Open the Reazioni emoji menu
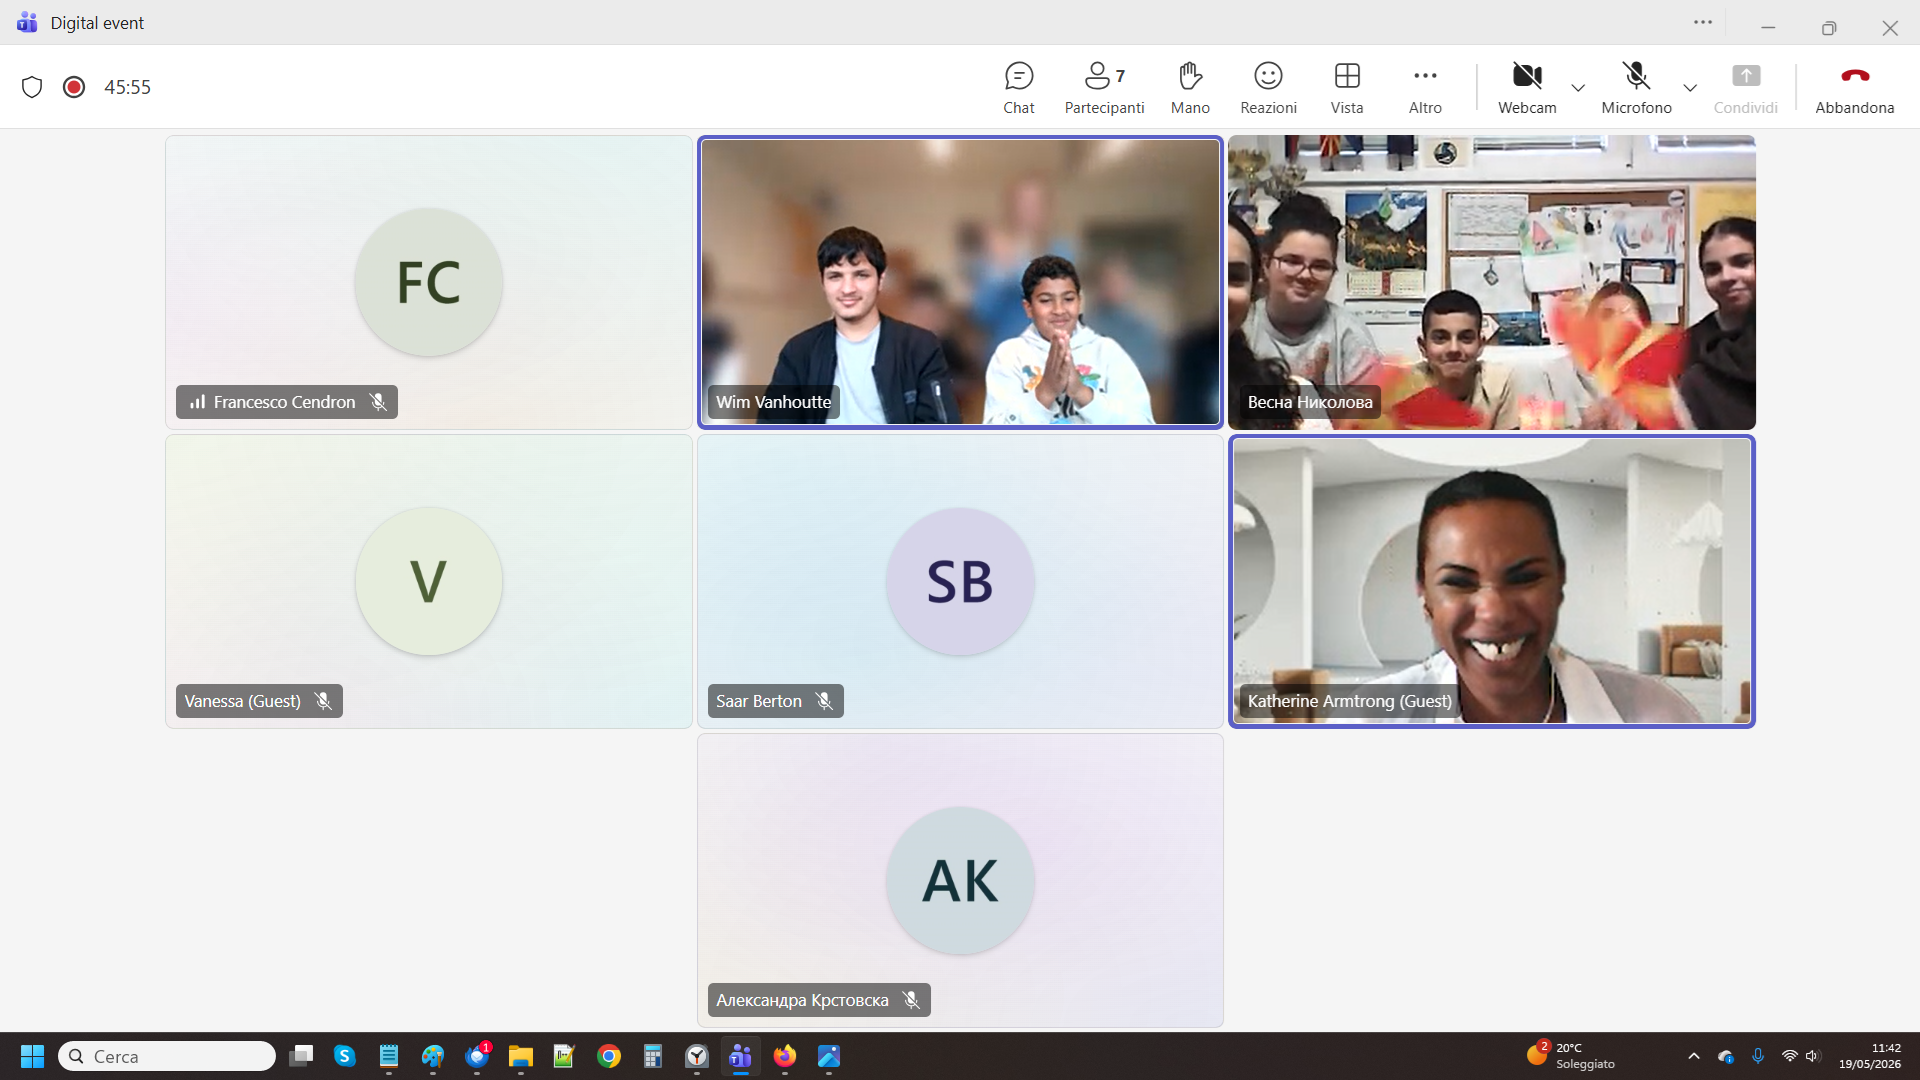 (1268, 88)
